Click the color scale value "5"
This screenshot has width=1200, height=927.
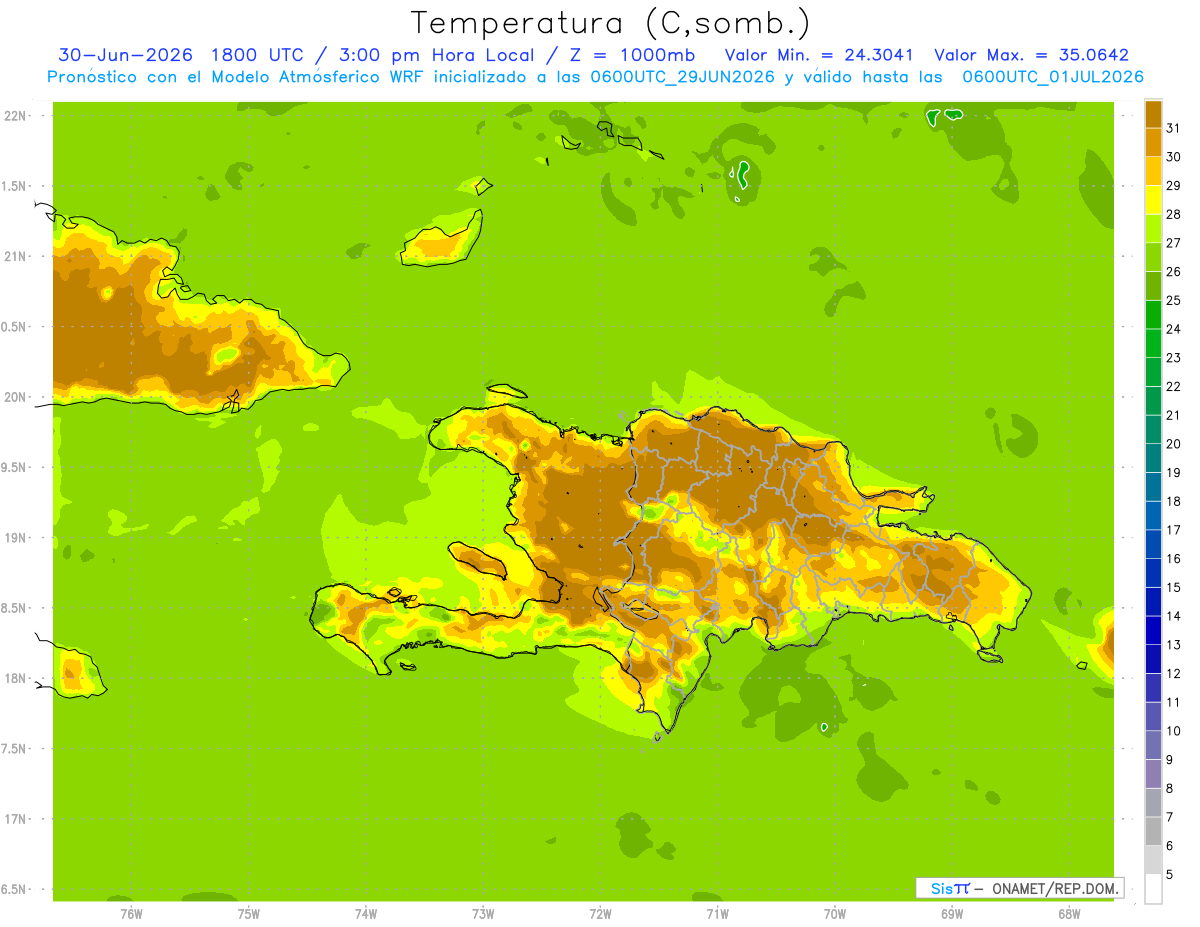1170,875
